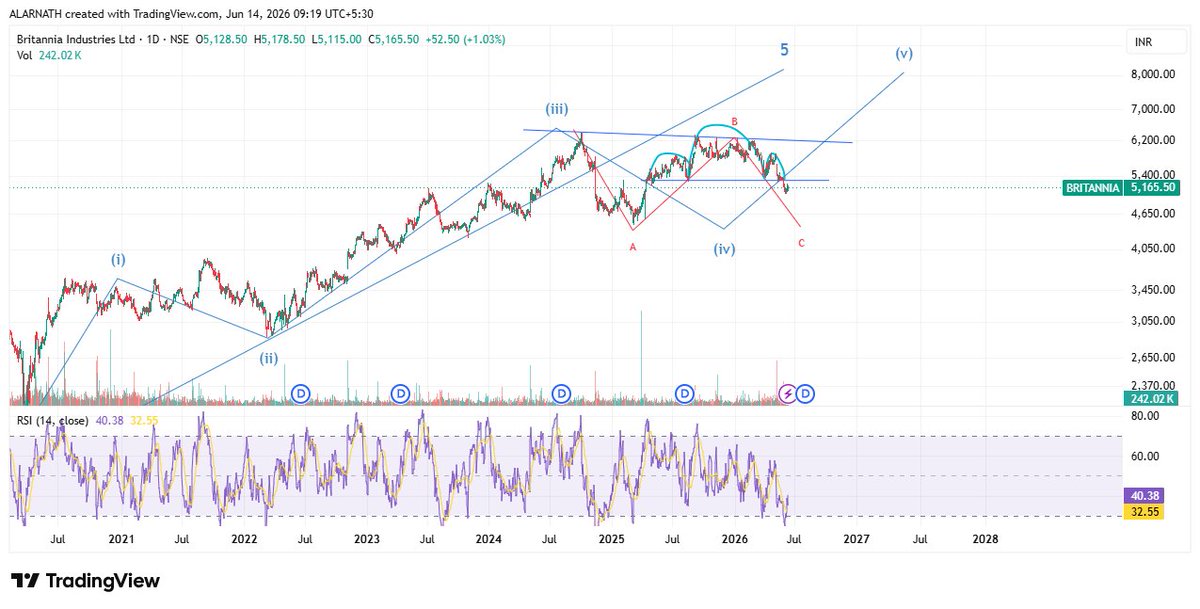1200x609 pixels.
Task: Click the 2024 label on time axis
Action: click(489, 539)
